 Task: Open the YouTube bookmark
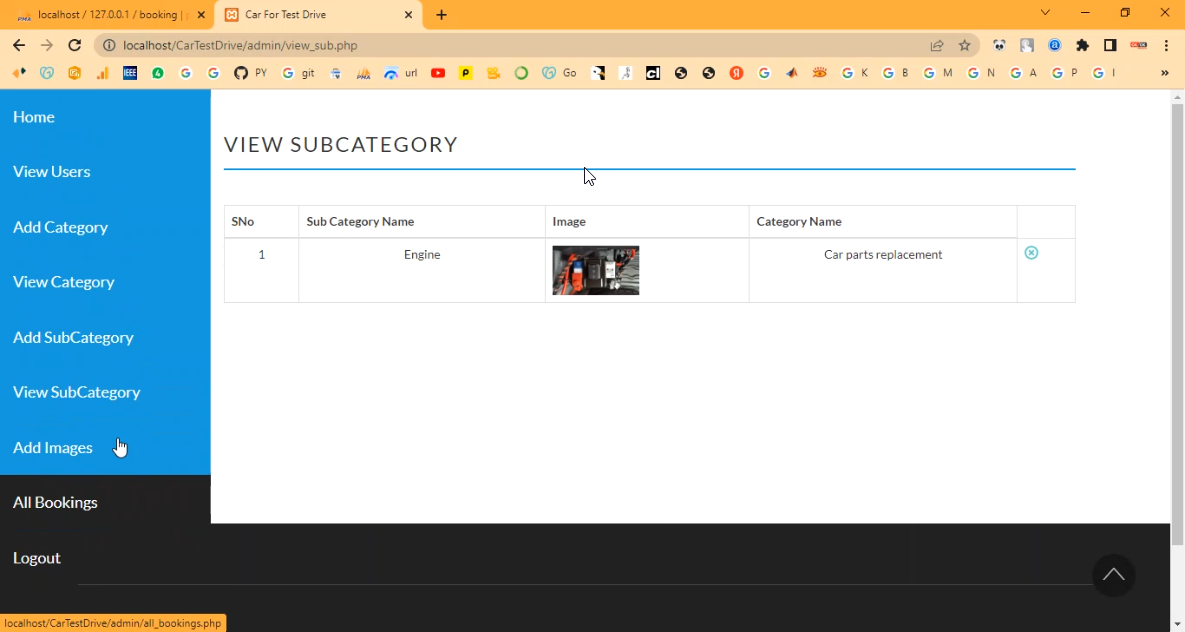point(438,73)
